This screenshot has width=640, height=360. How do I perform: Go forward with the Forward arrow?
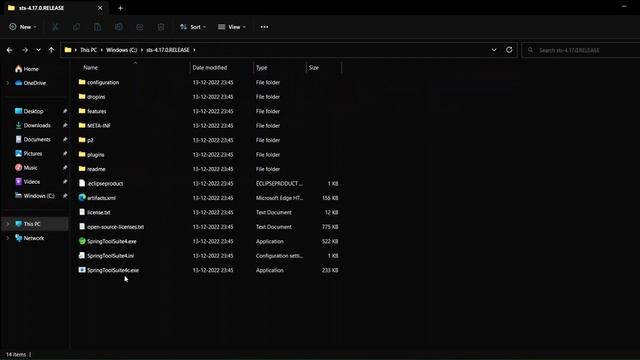click(x=24, y=50)
